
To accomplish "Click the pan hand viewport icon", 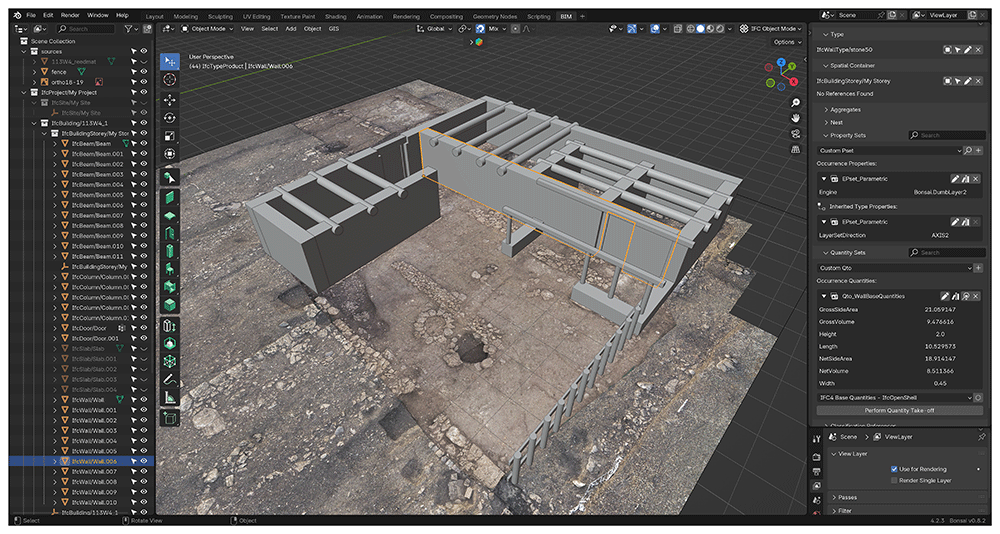I will tap(795, 118).
